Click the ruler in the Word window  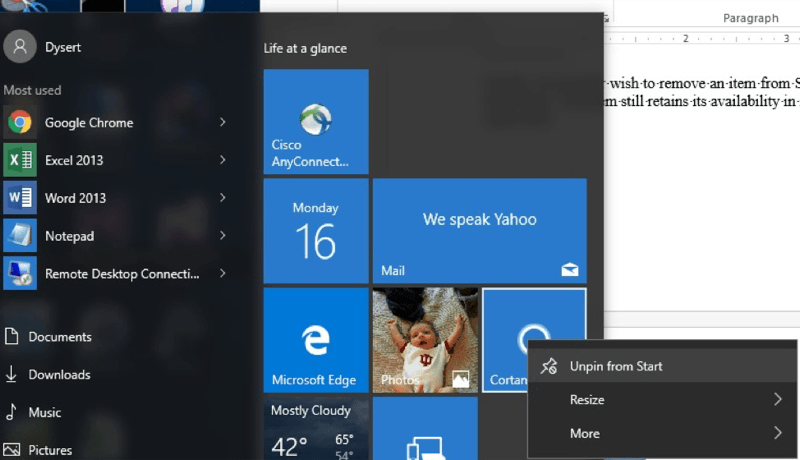click(702, 38)
